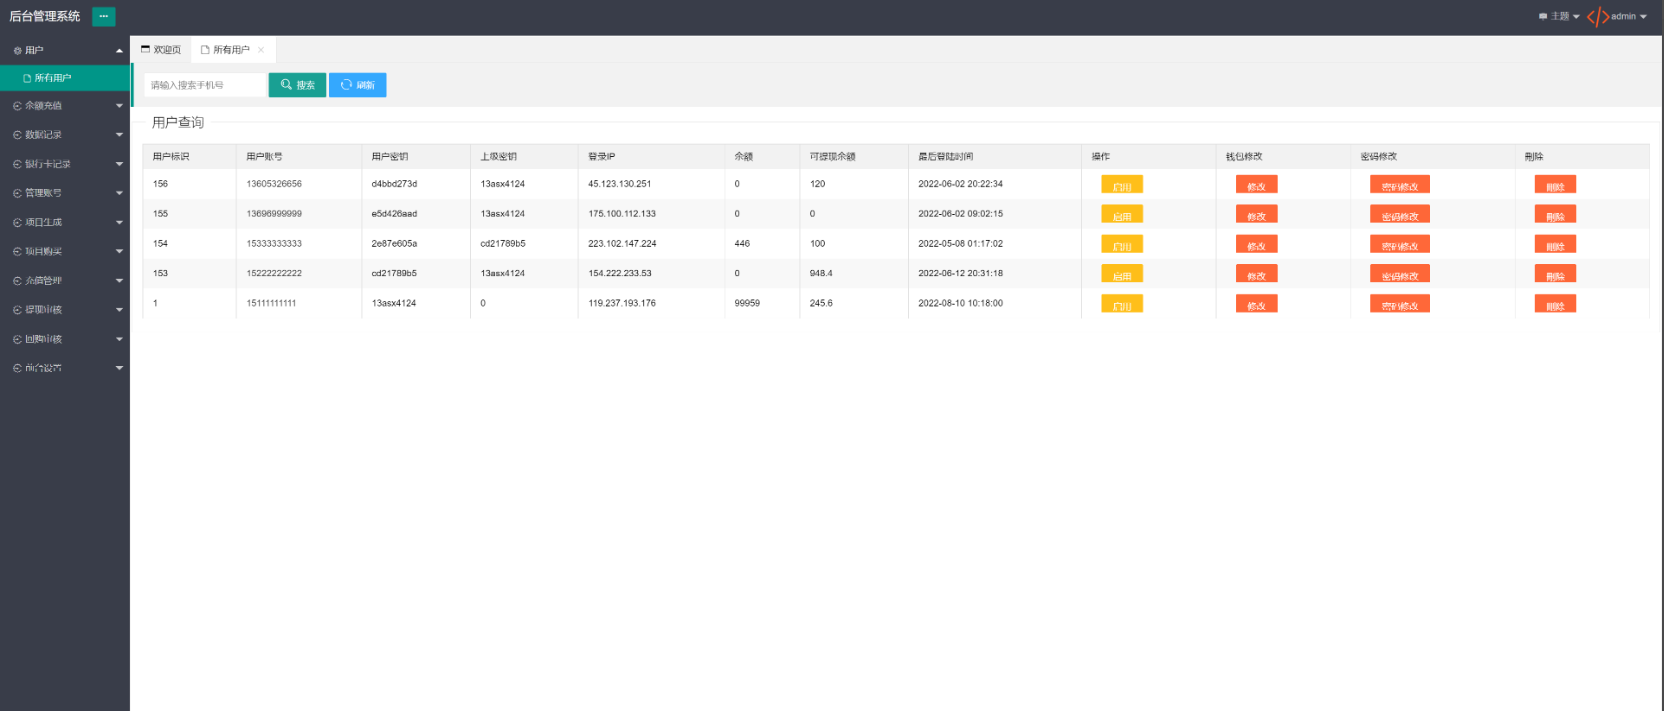The width and height of the screenshot is (1664, 711).
Task: Toggle 启用 for user 15111111111
Action: (x=1121, y=305)
